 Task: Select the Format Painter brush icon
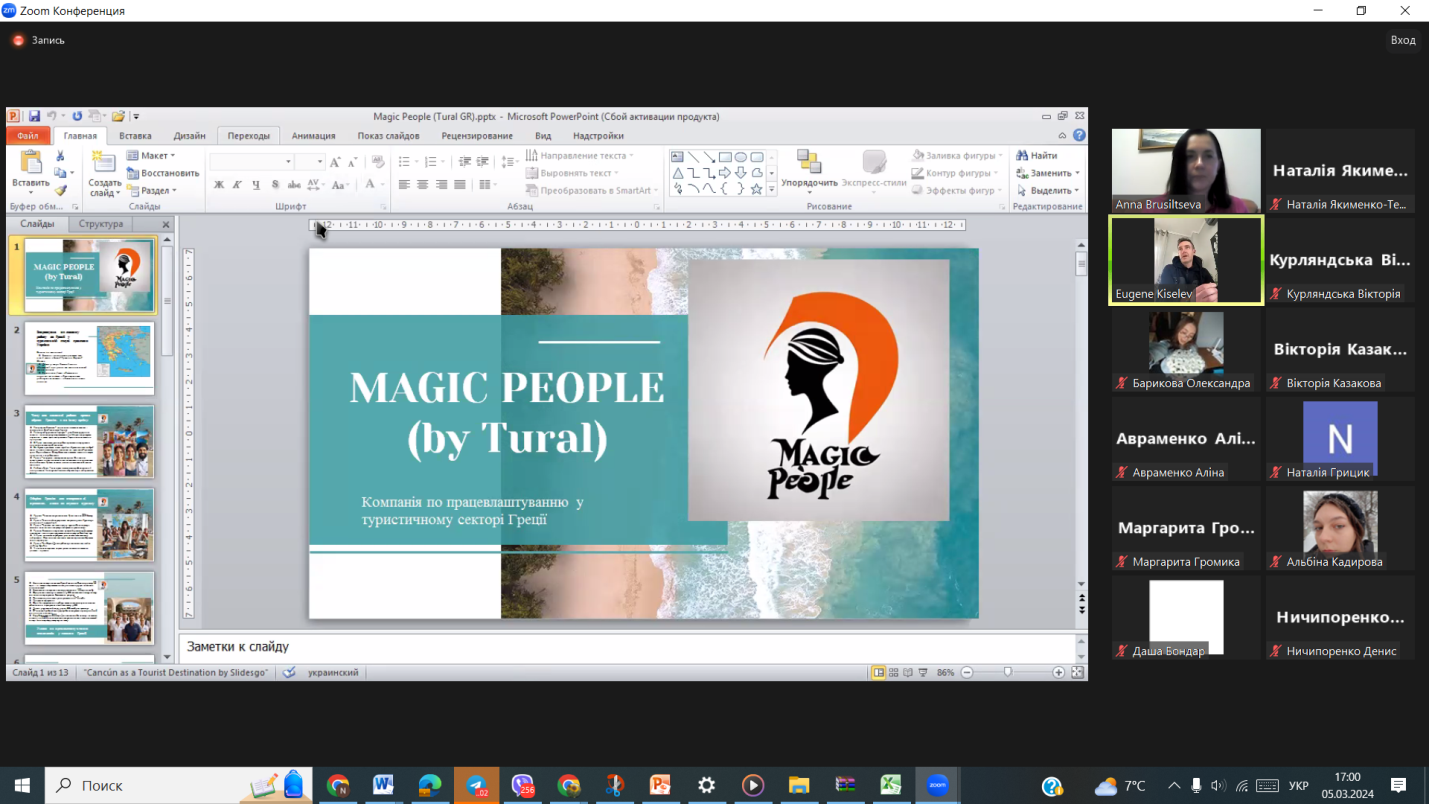60,190
